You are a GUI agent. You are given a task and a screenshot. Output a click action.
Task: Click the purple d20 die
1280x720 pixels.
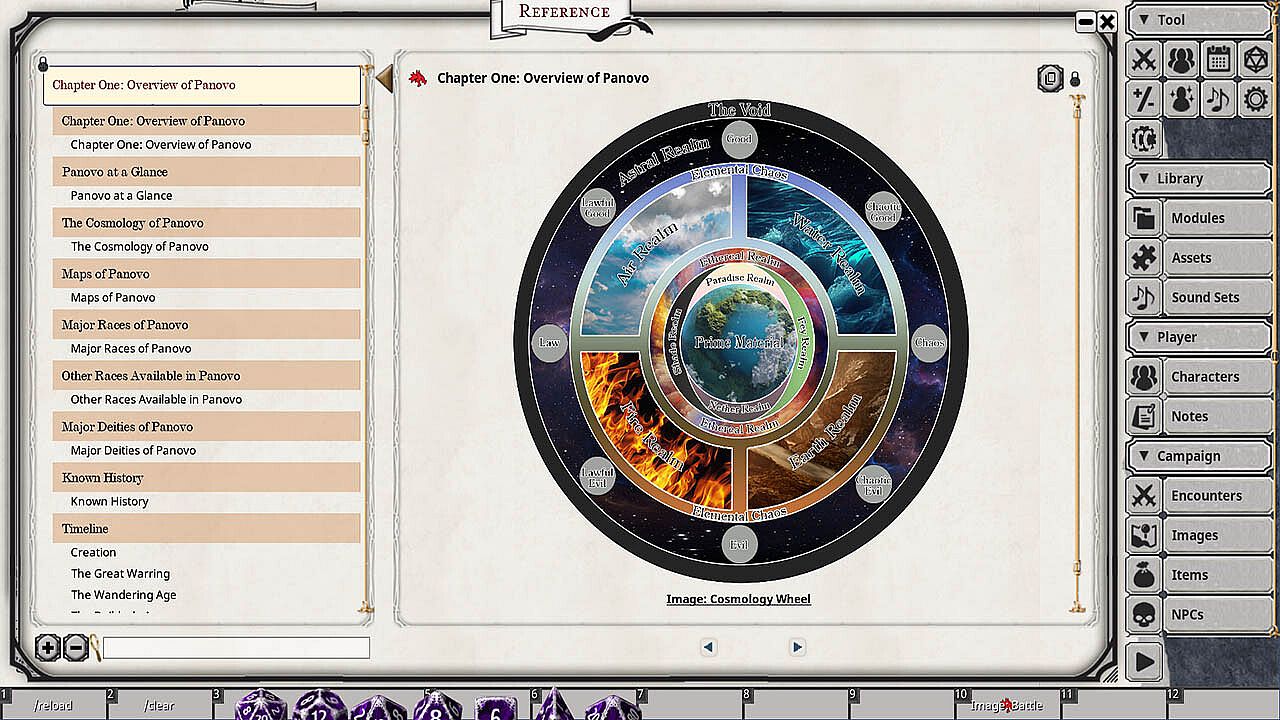coord(261,704)
